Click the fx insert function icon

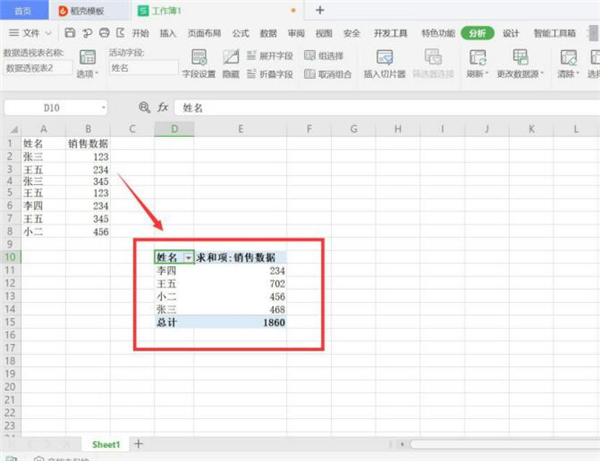click(162, 106)
